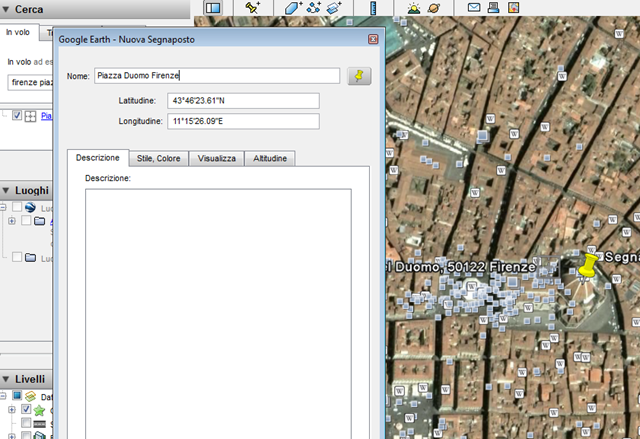Click the lower folder icon in Luoghi
The image size is (640, 439).
(31, 257)
